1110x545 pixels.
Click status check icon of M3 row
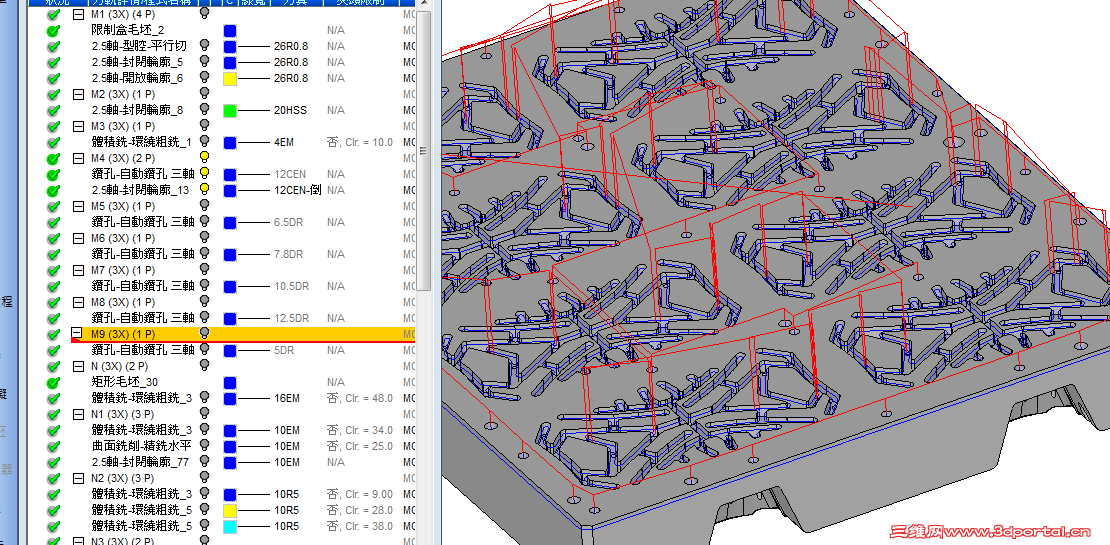53,127
